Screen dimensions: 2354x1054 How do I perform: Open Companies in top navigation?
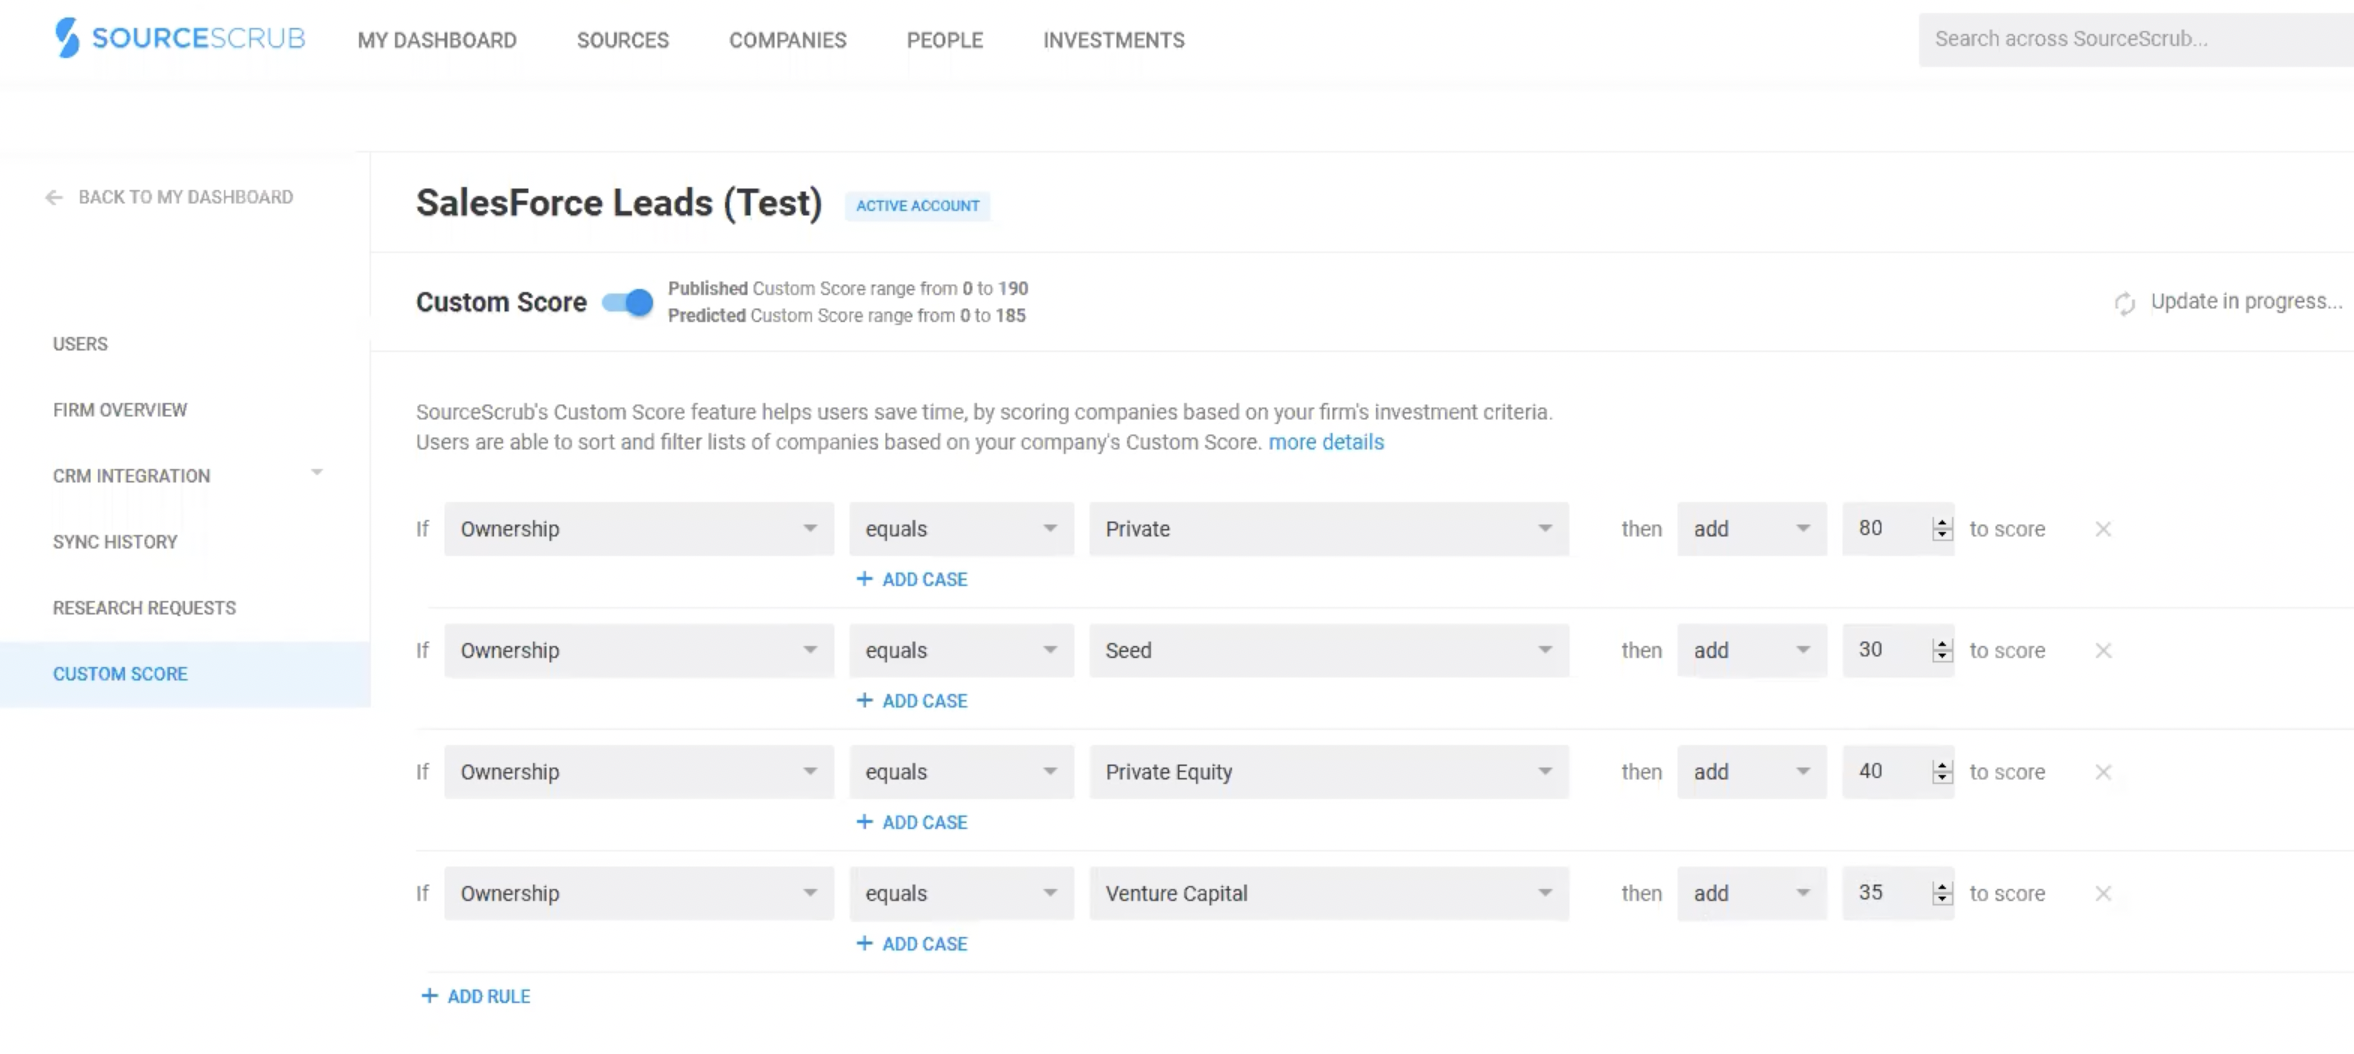click(x=788, y=41)
